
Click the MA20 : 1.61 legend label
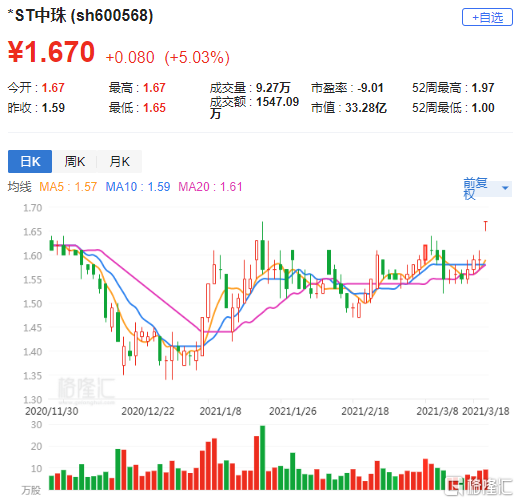[210, 187]
